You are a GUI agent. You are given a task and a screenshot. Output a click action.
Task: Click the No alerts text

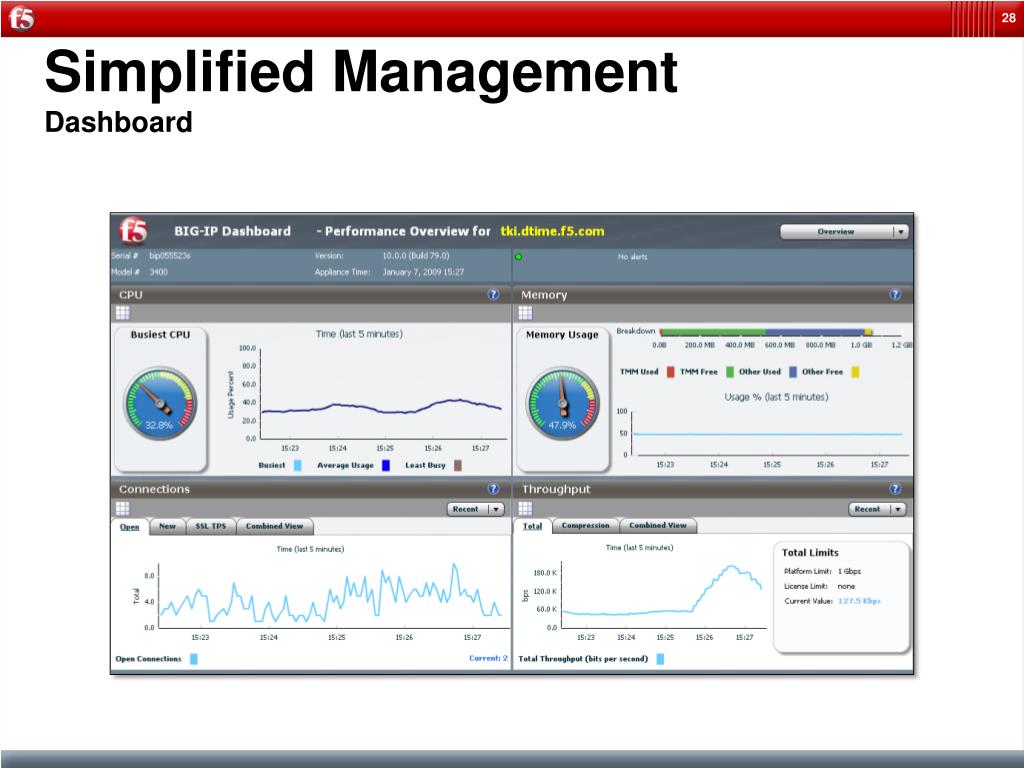(632, 257)
